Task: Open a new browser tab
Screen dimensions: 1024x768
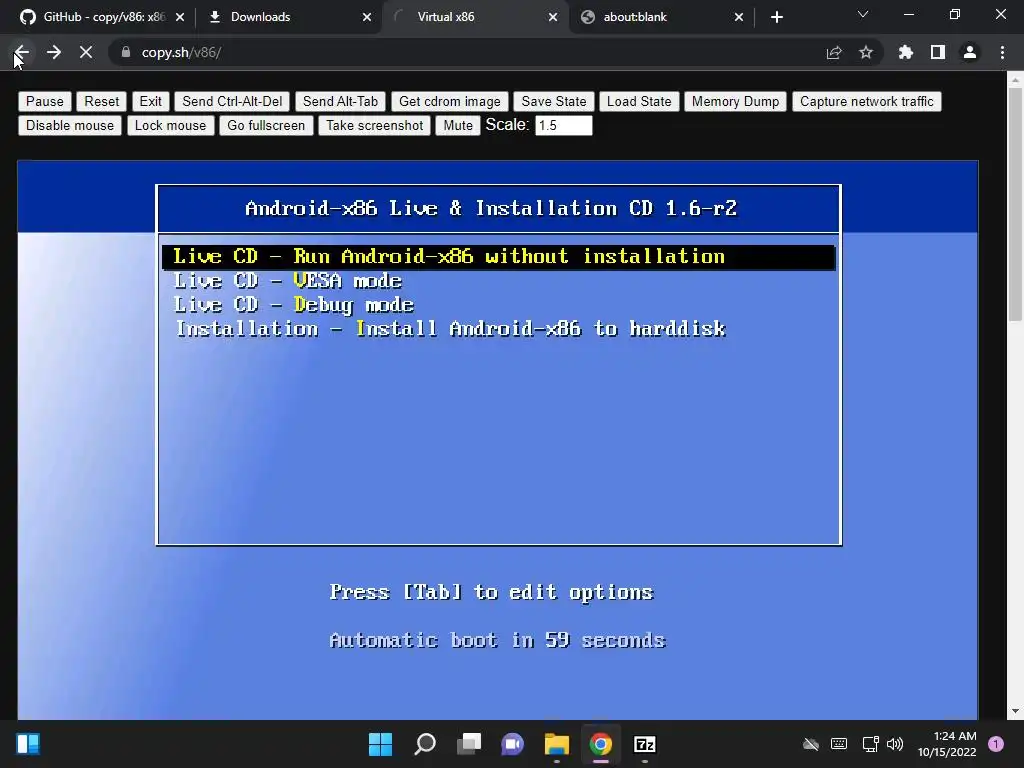Action: tap(776, 17)
